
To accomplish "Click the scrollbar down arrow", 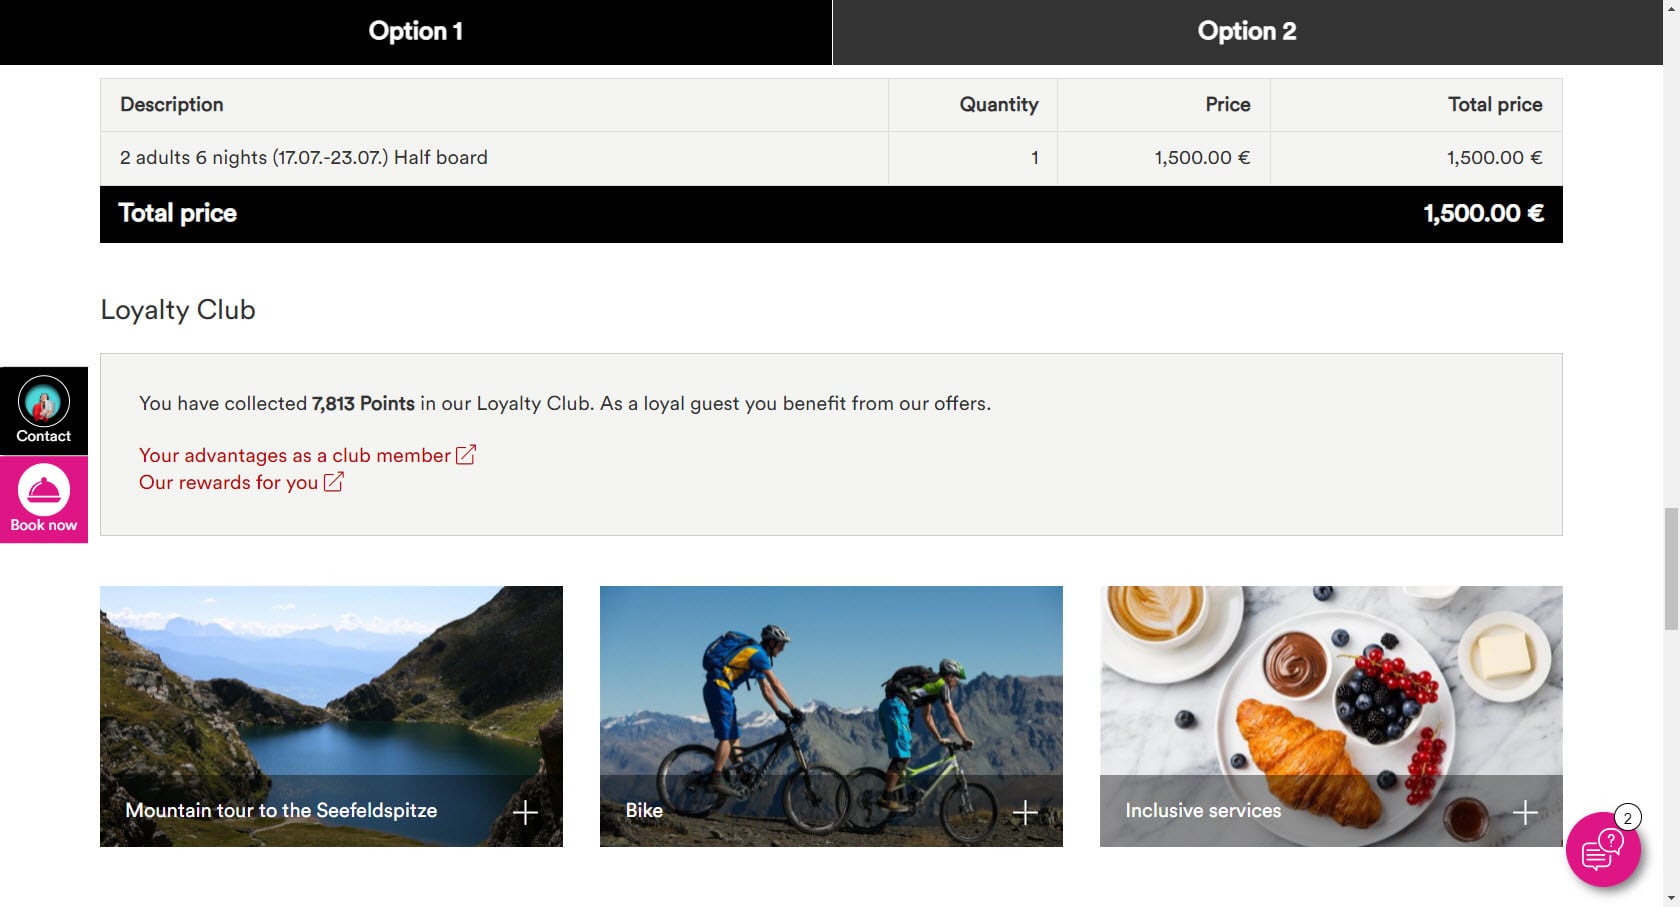I will point(1671,898).
